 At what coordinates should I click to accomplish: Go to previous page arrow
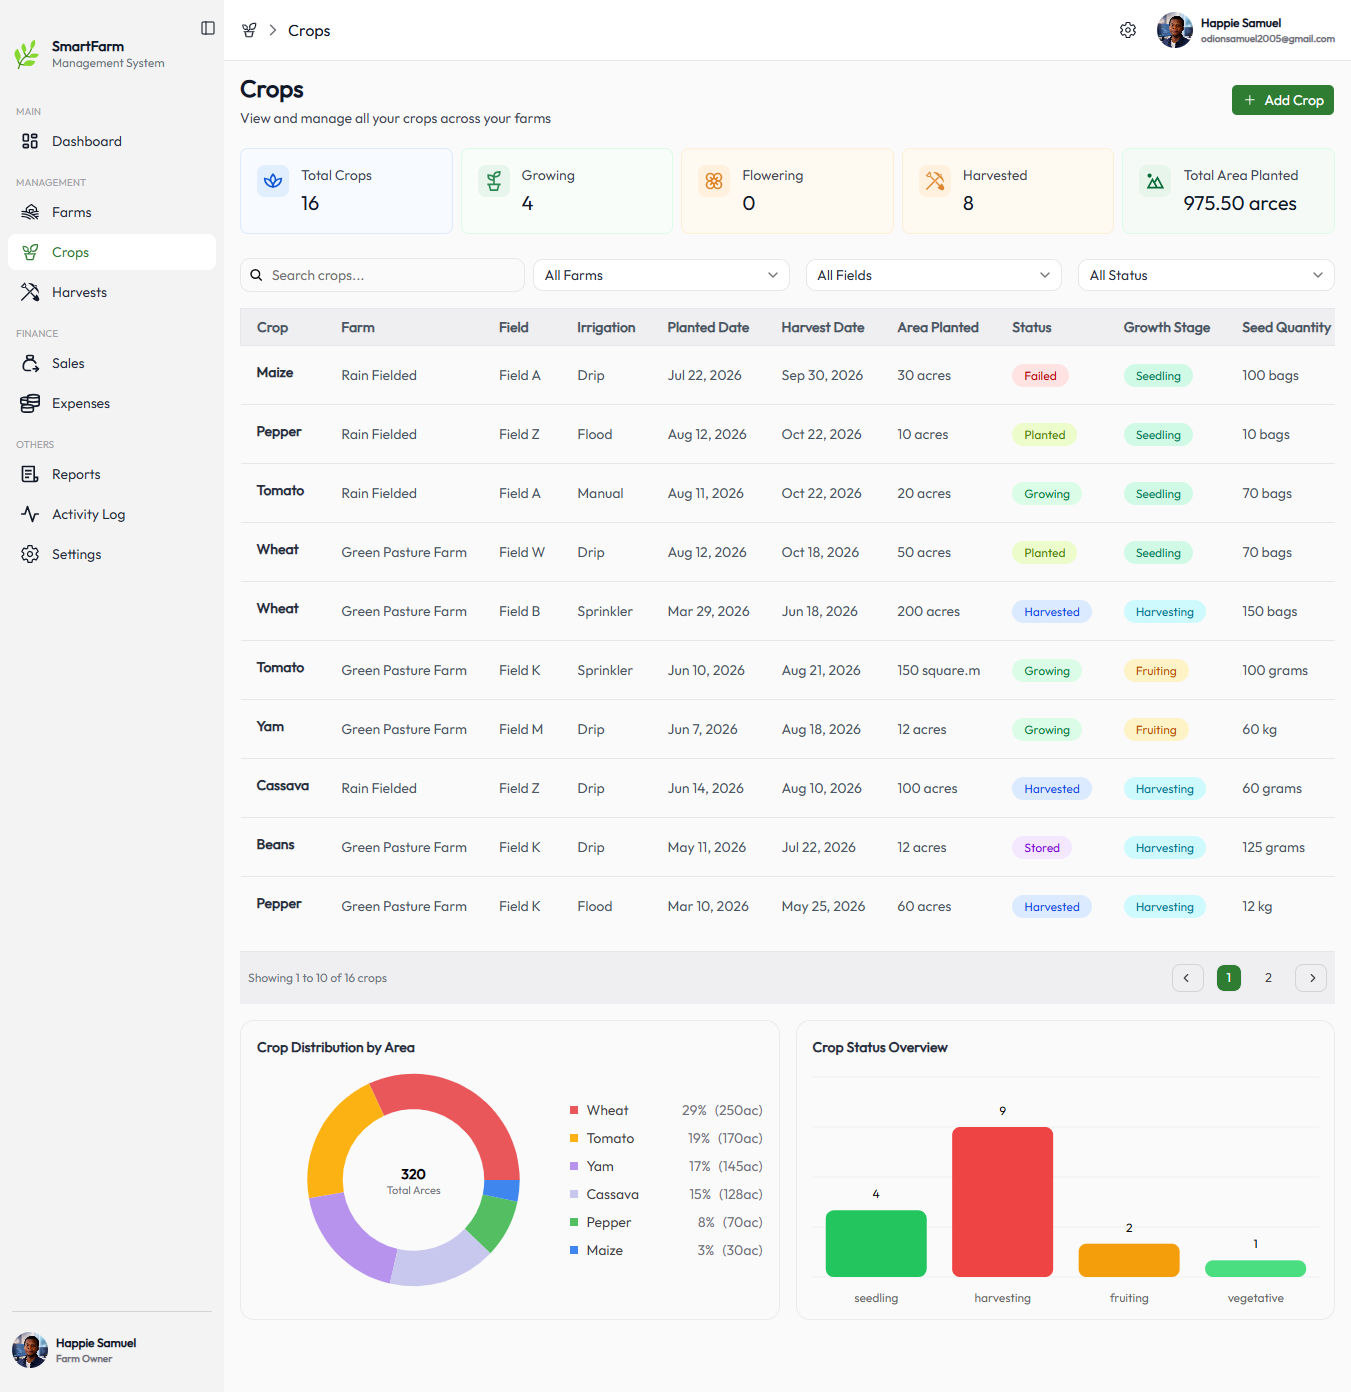tap(1187, 978)
